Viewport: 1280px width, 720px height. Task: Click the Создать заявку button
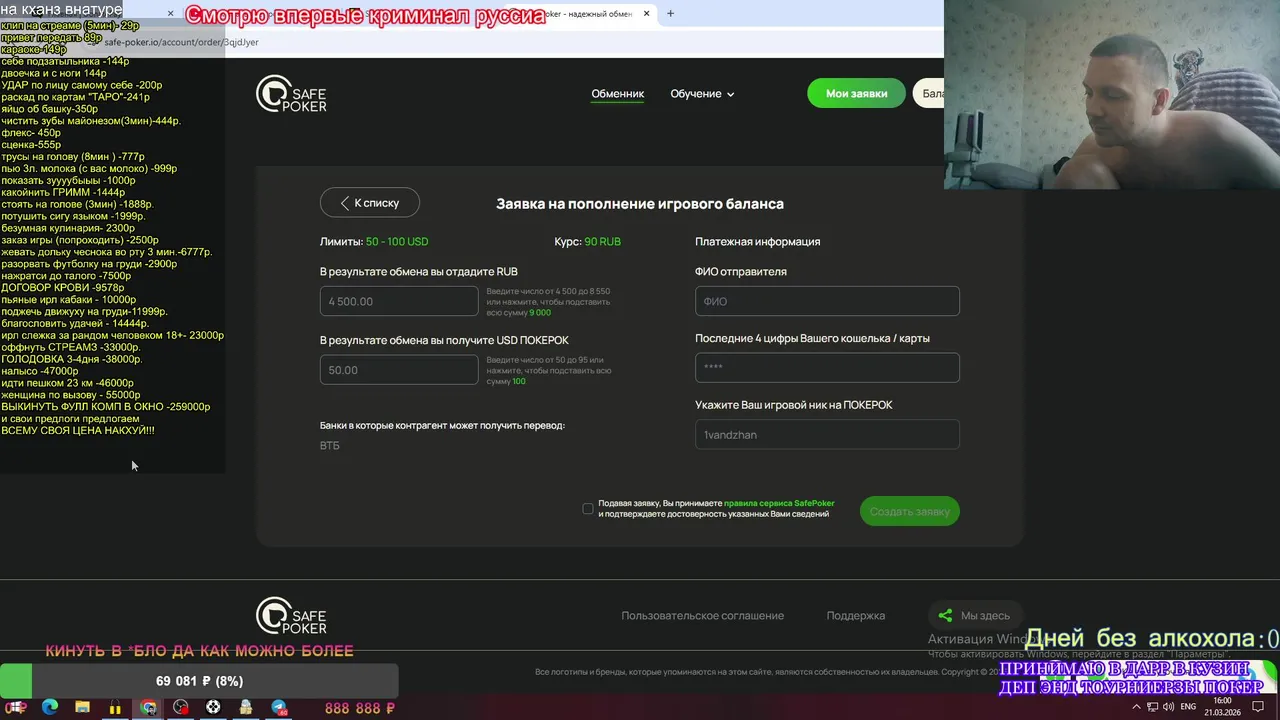click(910, 511)
